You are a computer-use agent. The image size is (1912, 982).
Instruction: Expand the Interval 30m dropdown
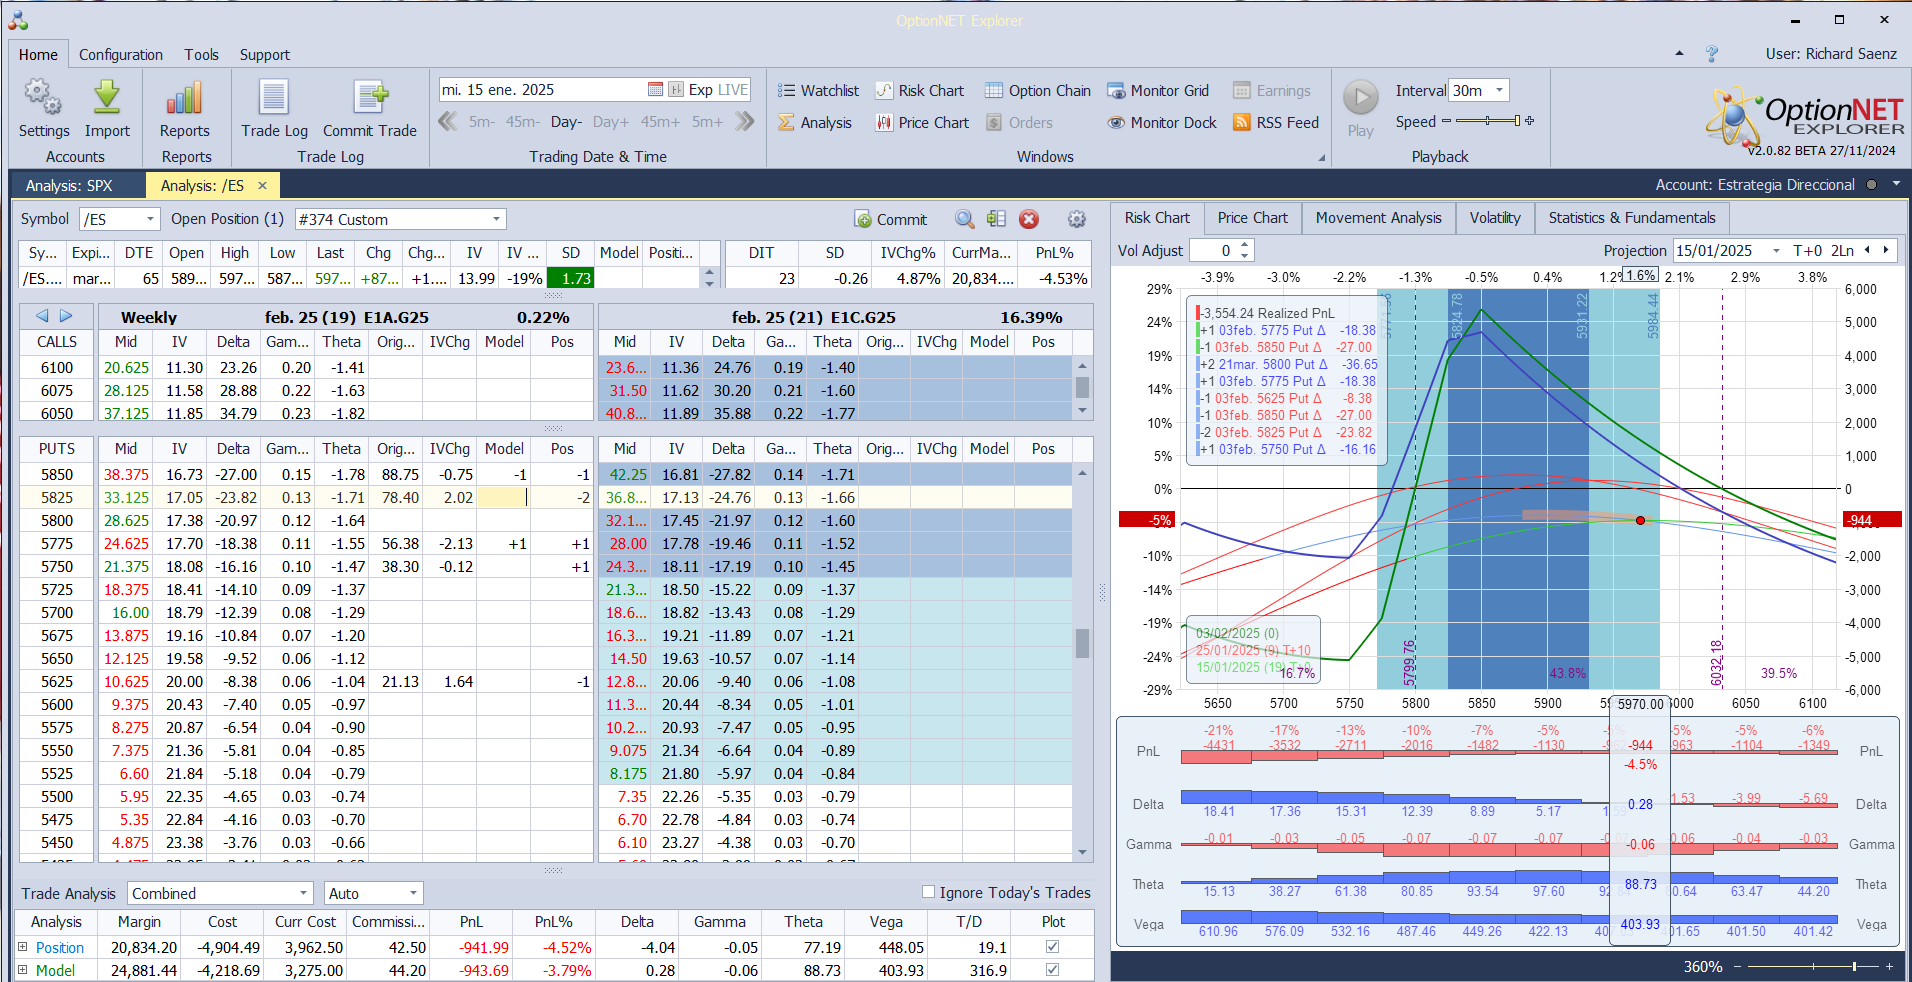(1499, 91)
